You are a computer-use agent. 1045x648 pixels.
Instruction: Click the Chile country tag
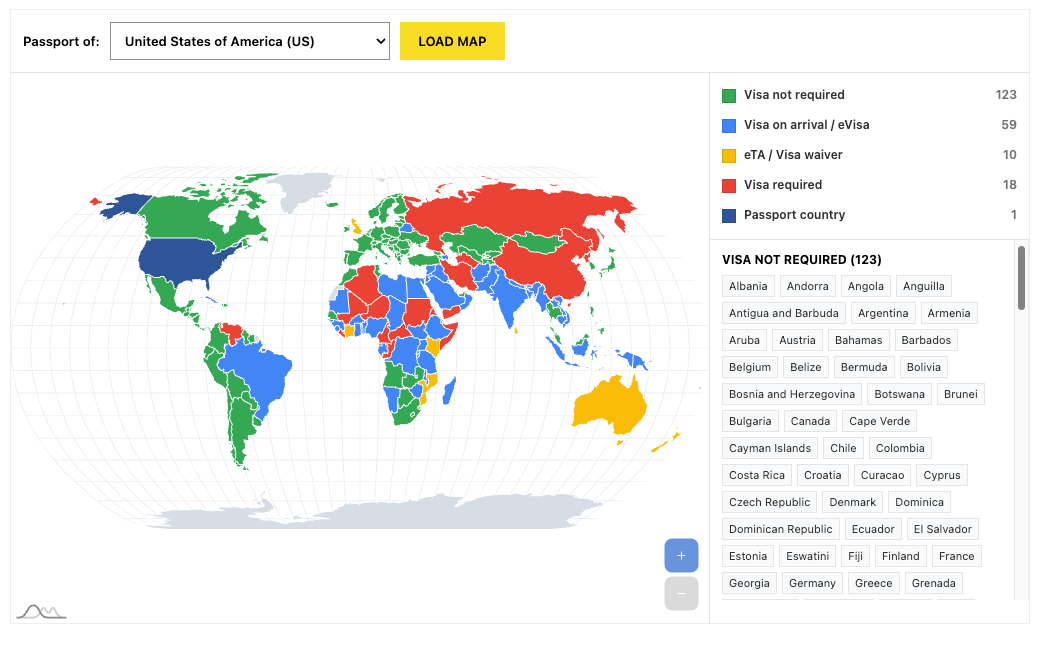tap(844, 448)
